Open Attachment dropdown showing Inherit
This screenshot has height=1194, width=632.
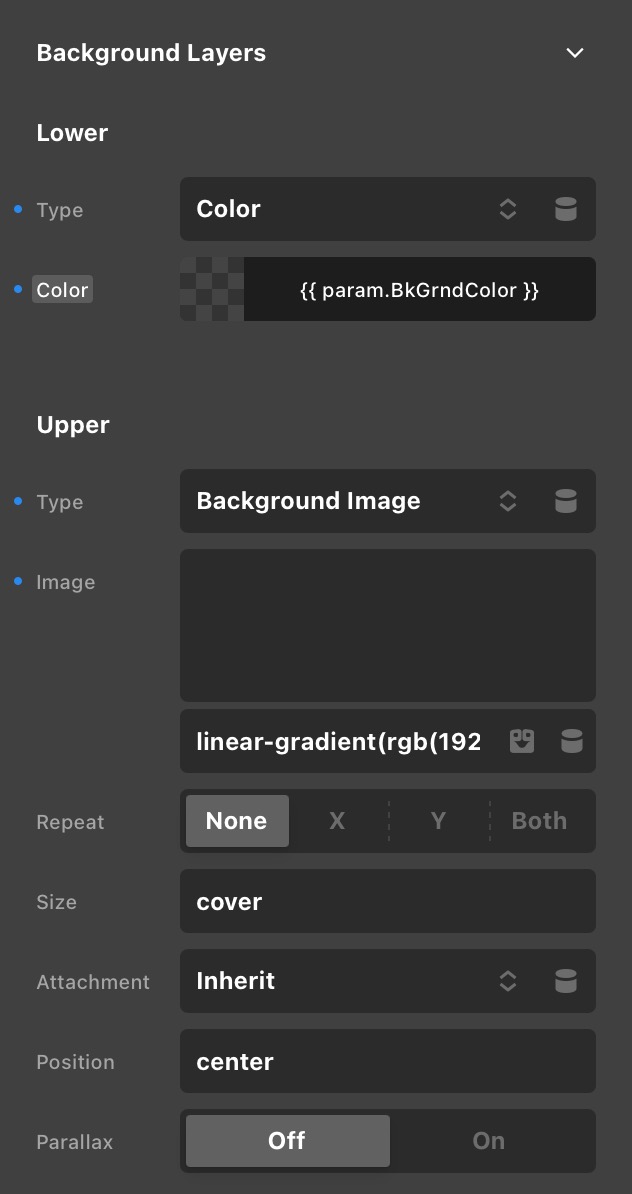tap(388, 981)
